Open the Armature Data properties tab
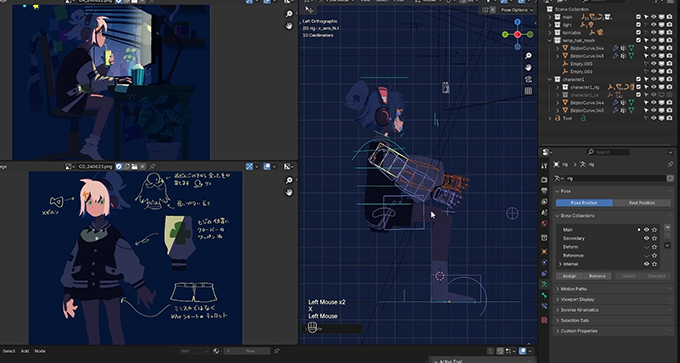The image size is (680, 363). coord(544,285)
